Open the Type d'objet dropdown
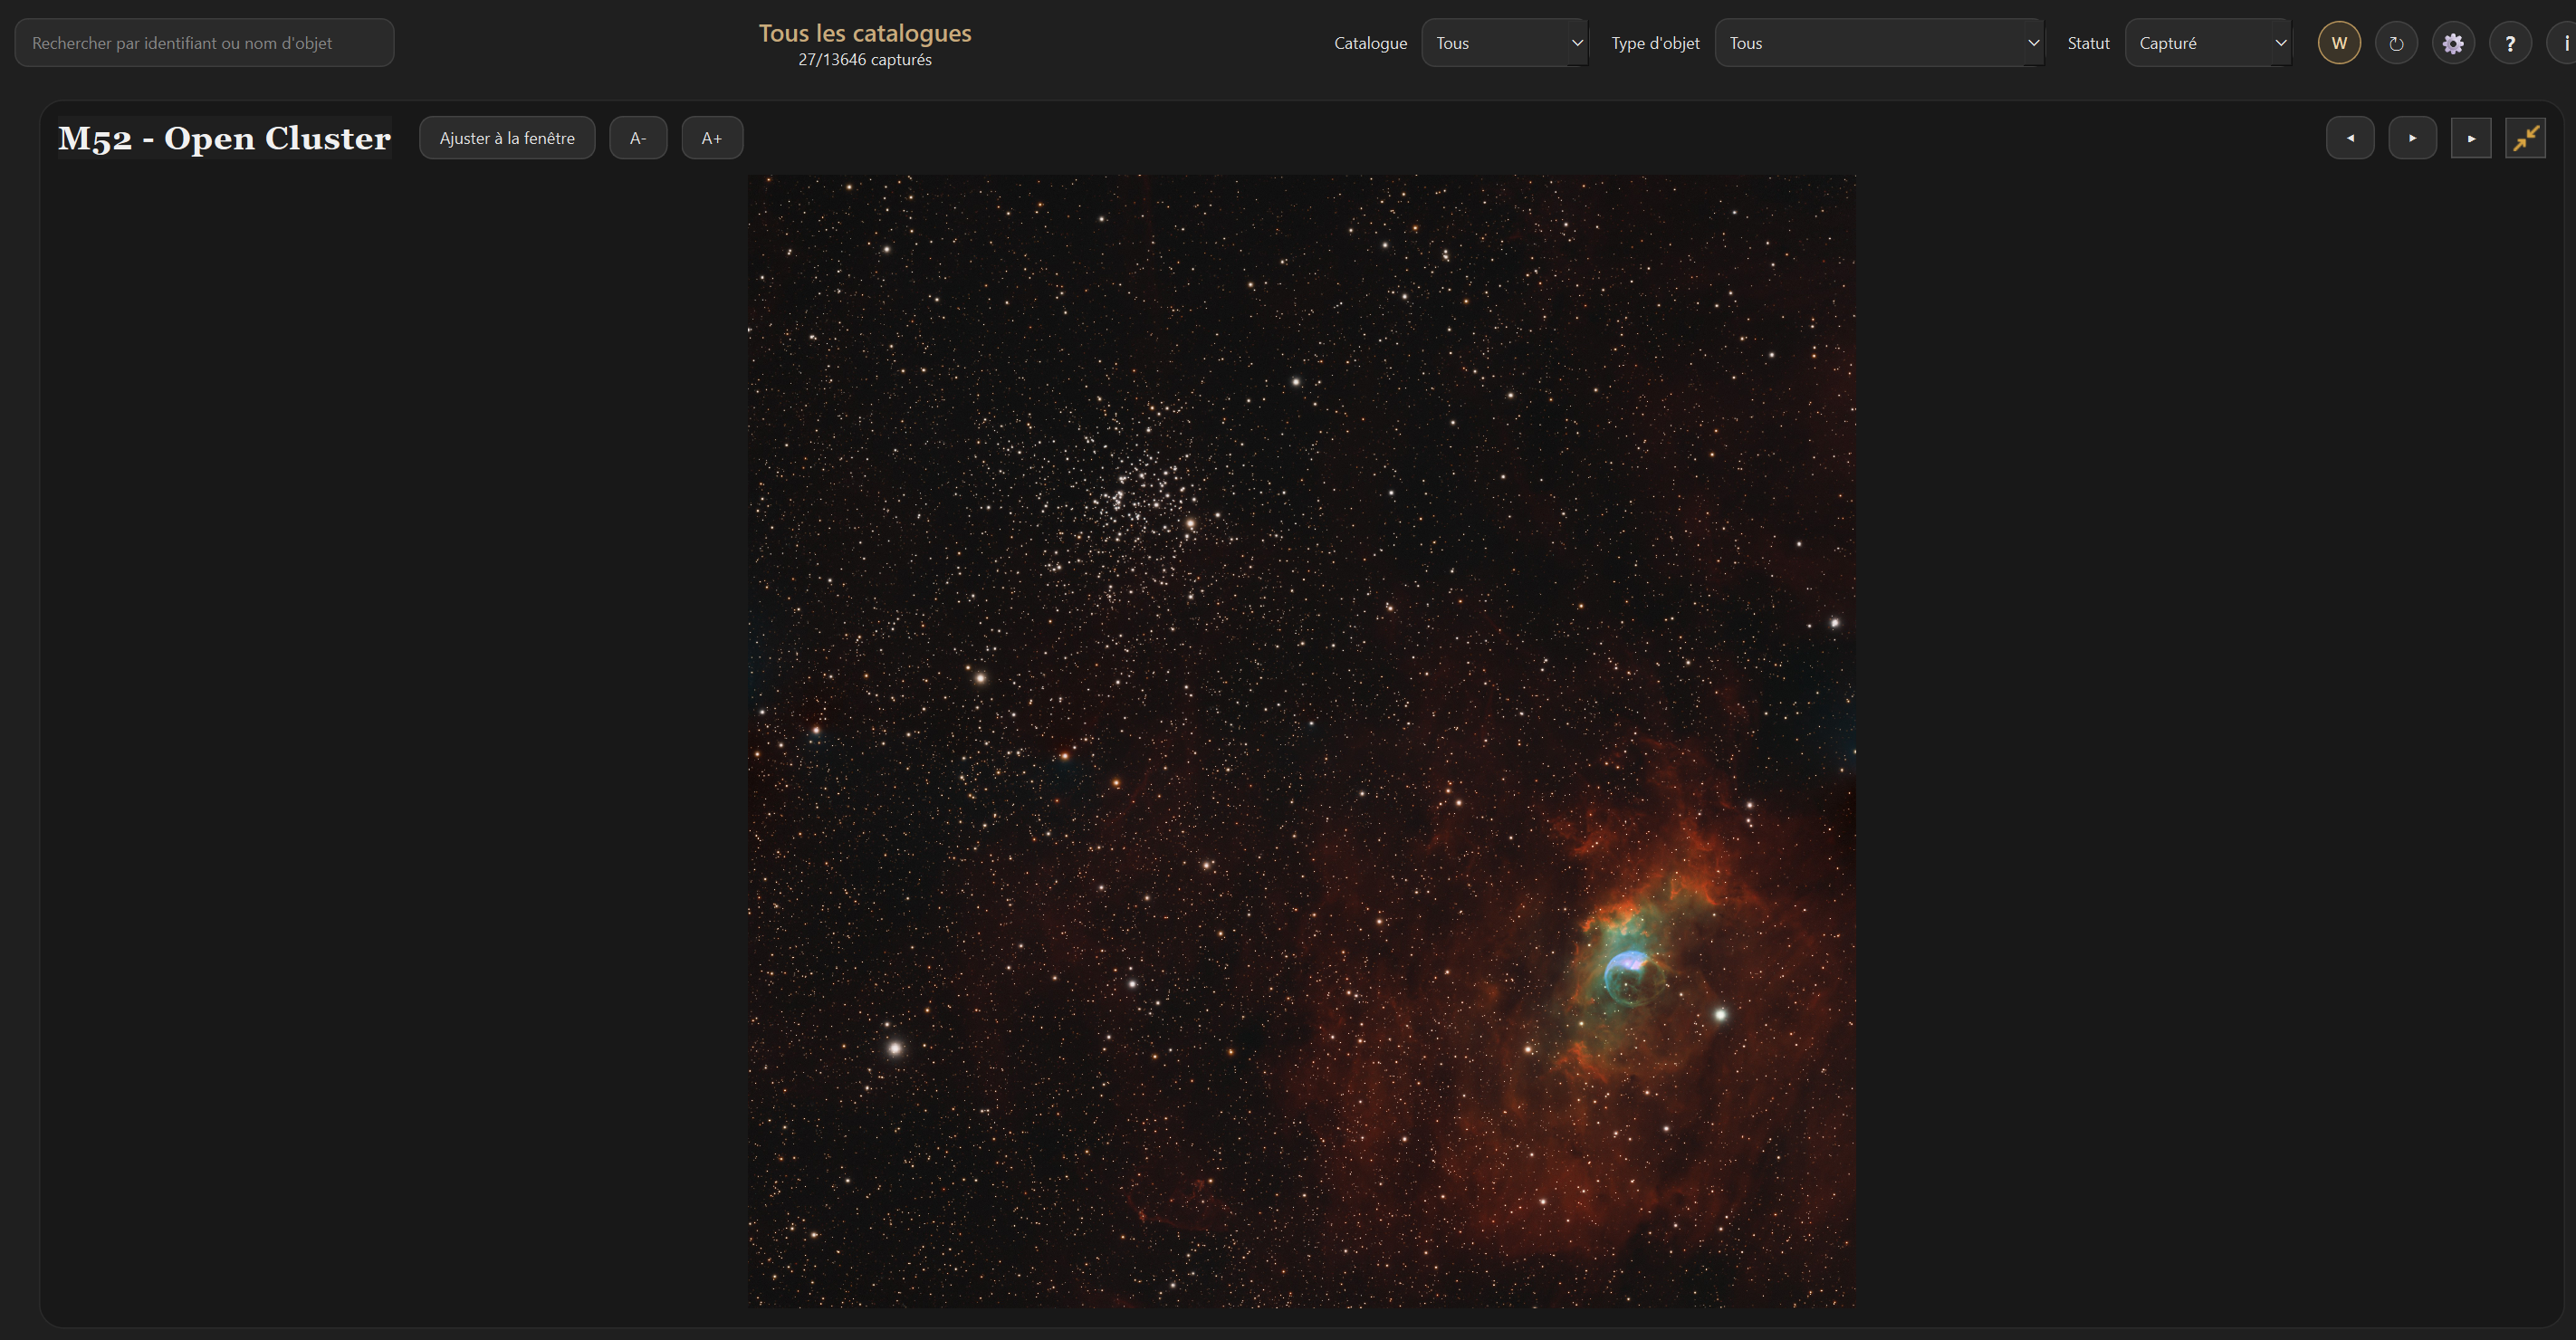 1879,43
